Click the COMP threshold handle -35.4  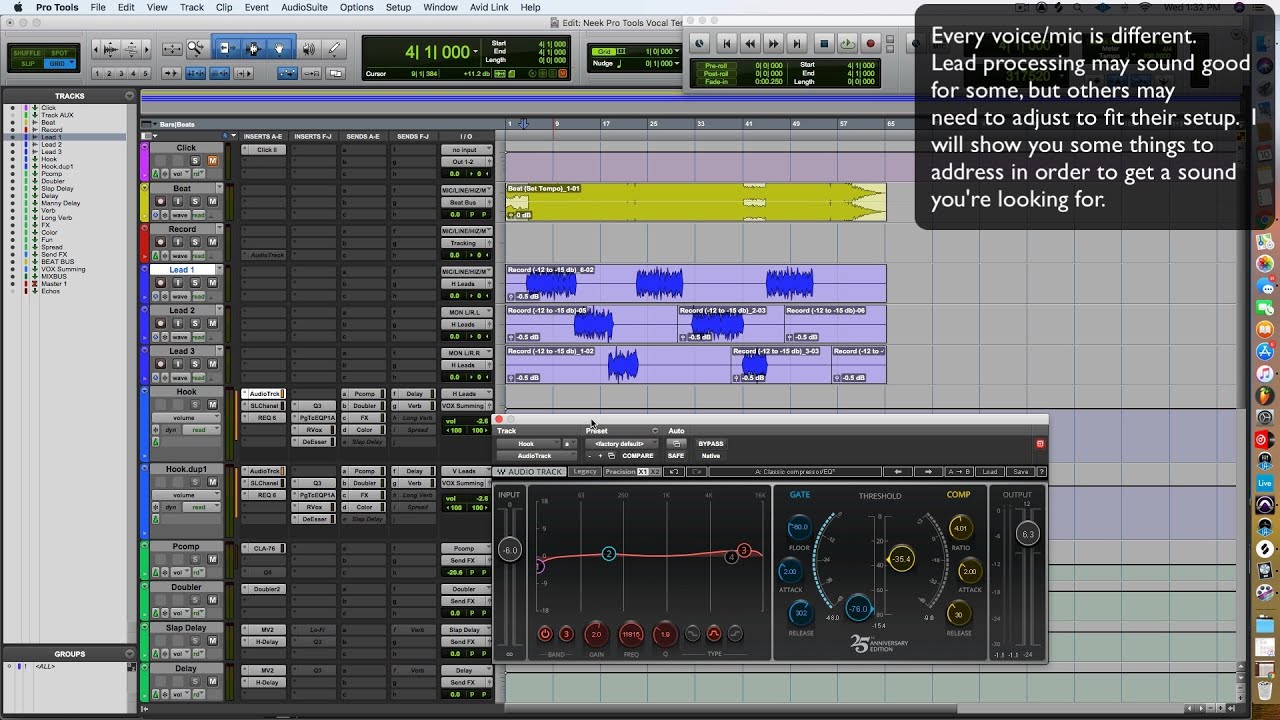tap(901, 559)
